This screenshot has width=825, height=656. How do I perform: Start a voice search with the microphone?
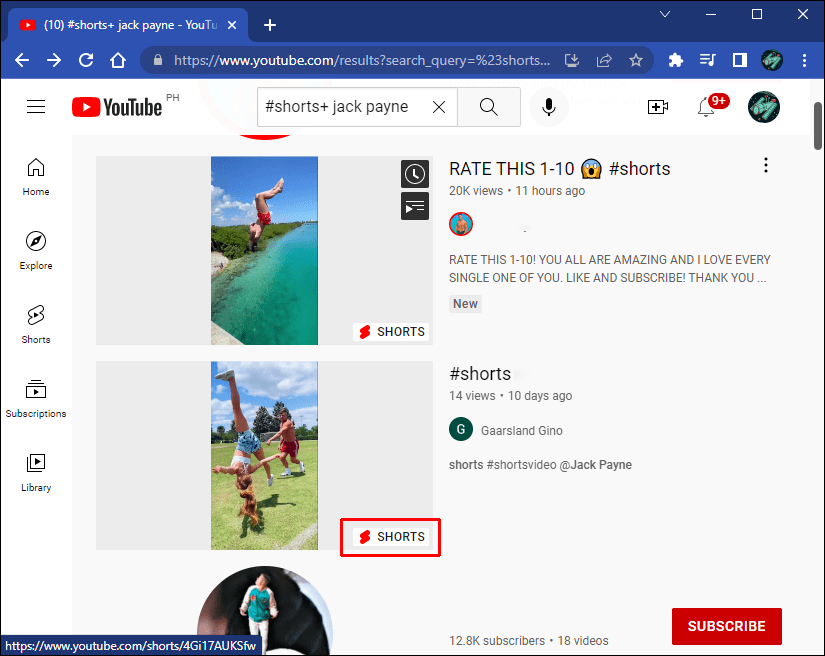point(548,107)
